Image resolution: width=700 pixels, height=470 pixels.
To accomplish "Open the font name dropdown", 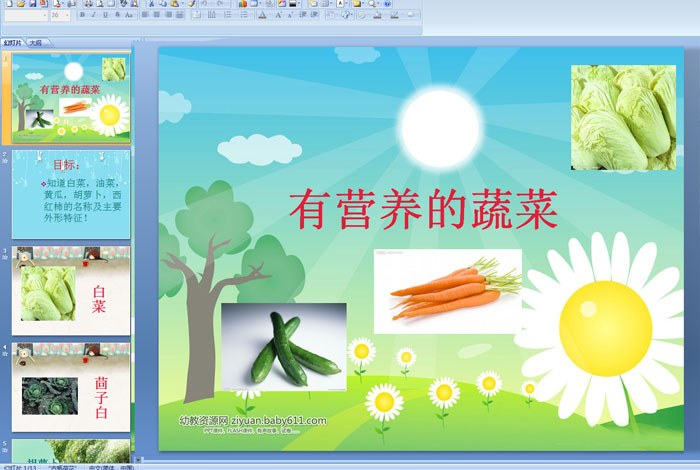I will coord(45,15).
